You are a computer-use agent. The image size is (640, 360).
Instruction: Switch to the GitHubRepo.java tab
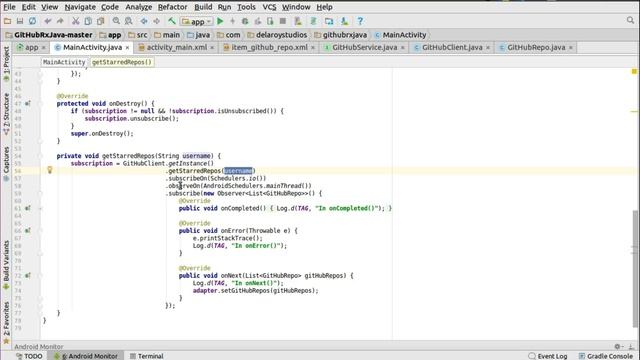pyautogui.click(x=536, y=47)
